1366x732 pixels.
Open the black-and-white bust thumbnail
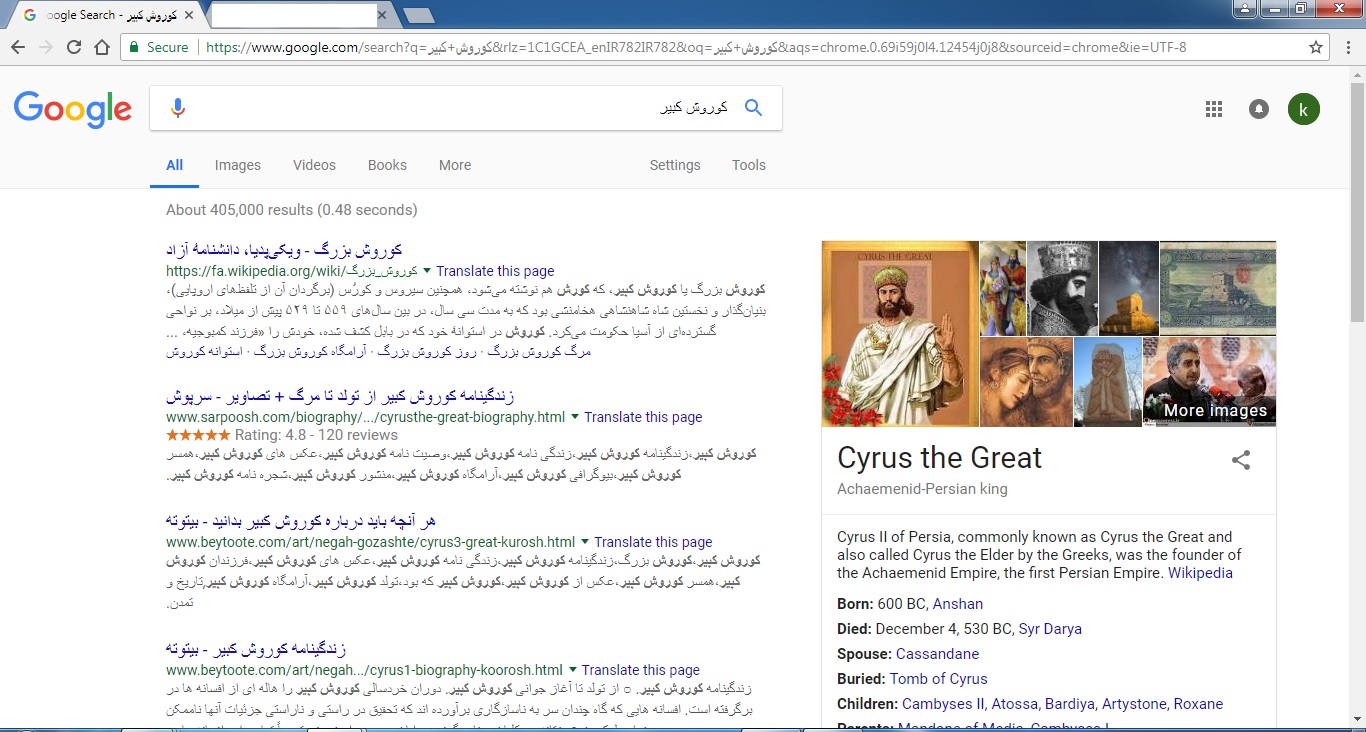1062,288
